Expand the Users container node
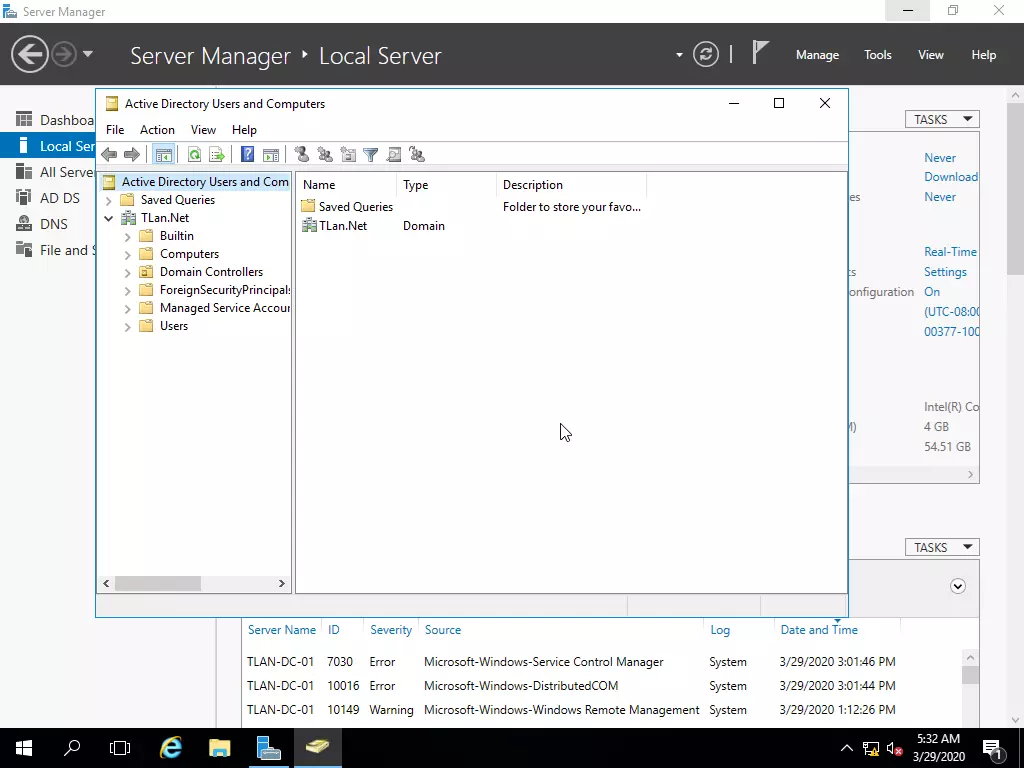The image size is (1024, 768). point(128,327)
